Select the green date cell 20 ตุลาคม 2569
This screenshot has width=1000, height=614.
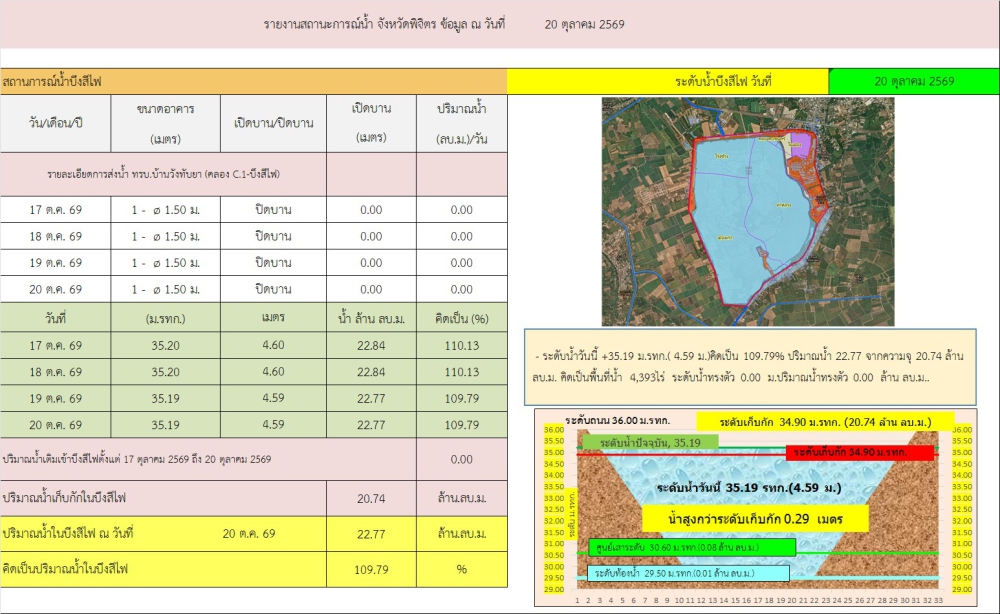[914, 82]
